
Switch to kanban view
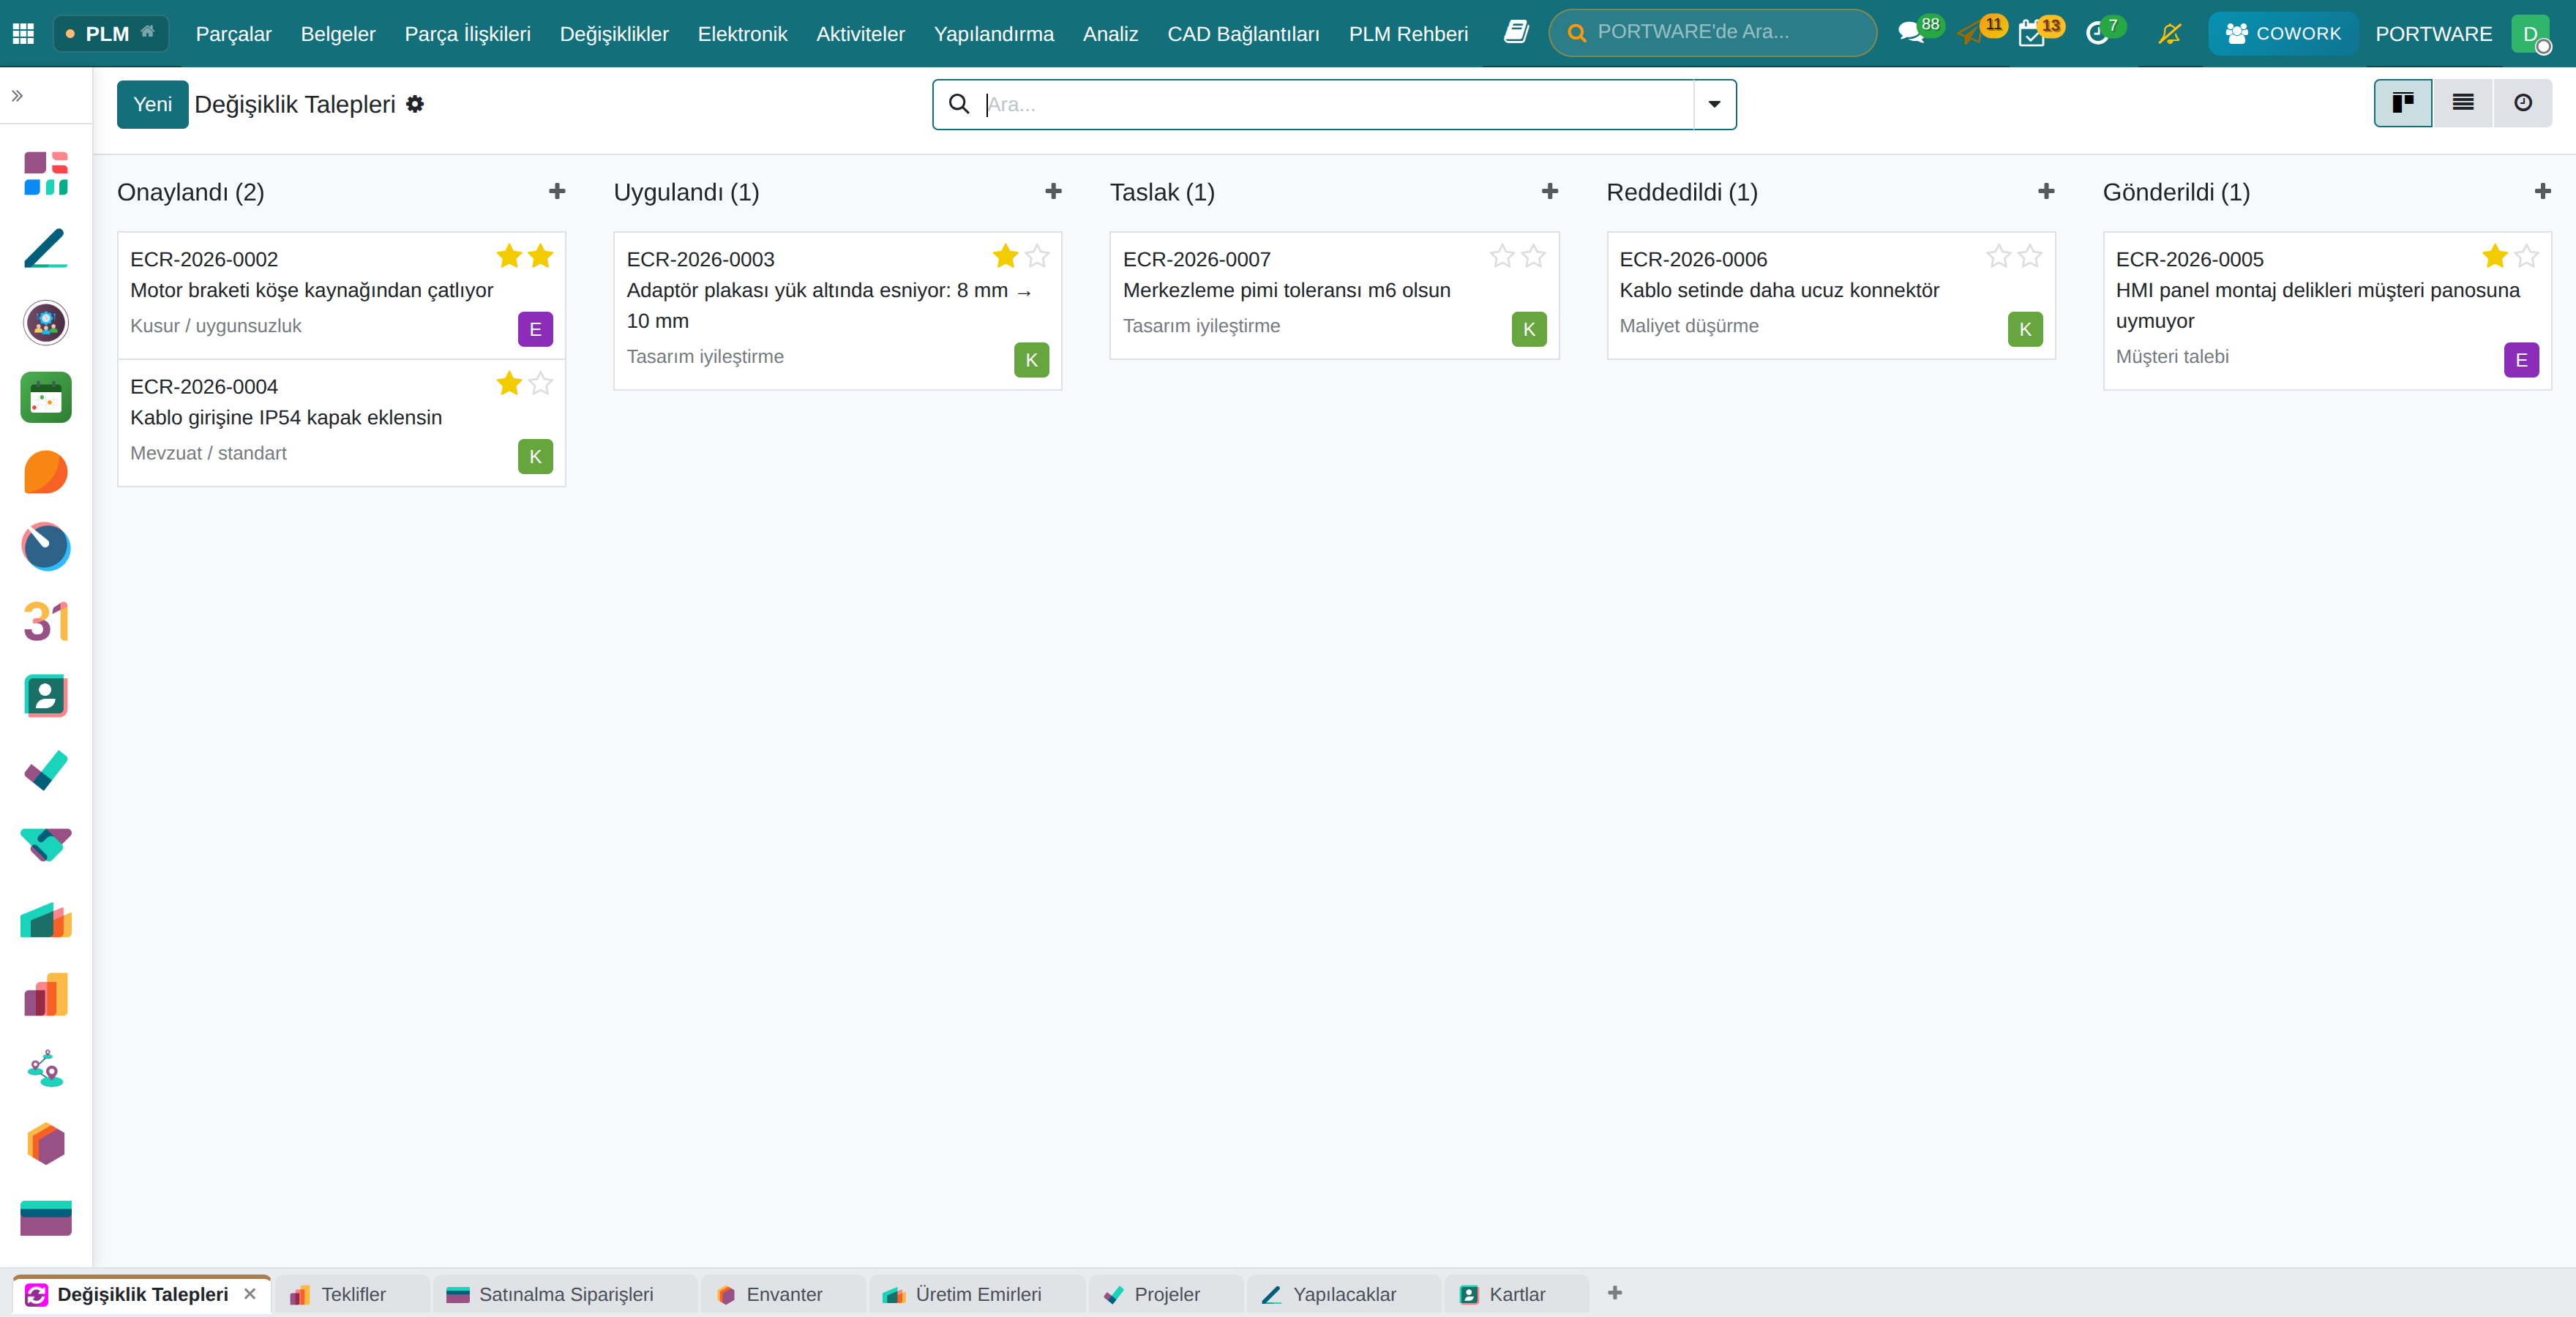coord(2402,103)
